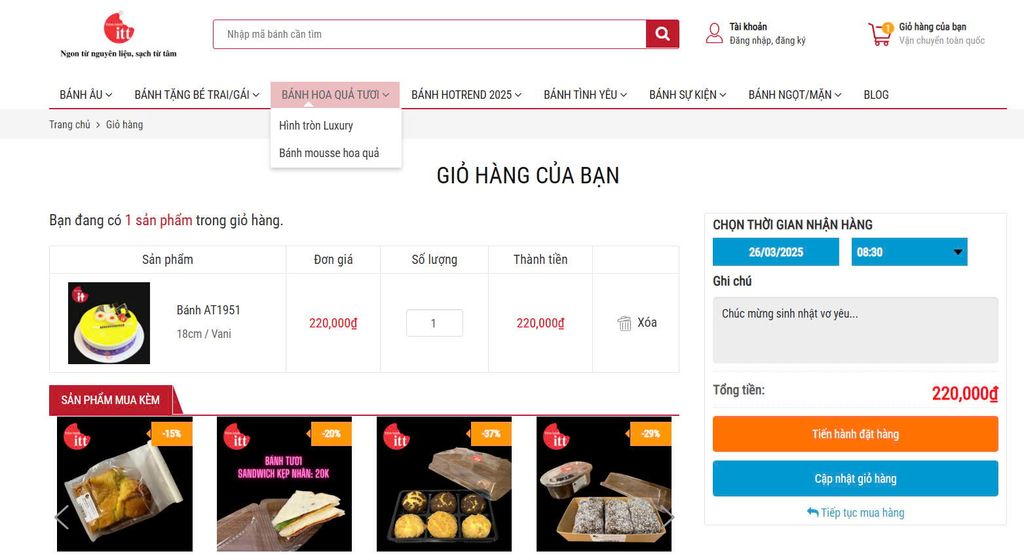Click the orange Tiến hành đặt hàng button
Image resolution: width=1024 pixels, height=554 pixels.
click(x=855, y=434)
